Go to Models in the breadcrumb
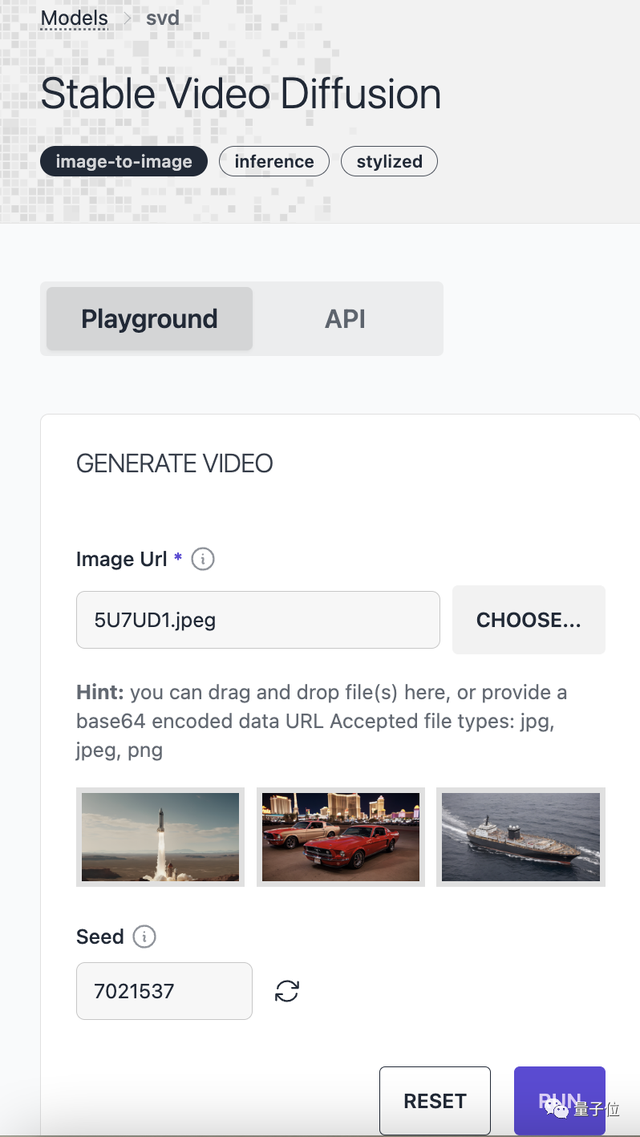The width and height of the screenshot is (640, 1137). pos(74,18)
